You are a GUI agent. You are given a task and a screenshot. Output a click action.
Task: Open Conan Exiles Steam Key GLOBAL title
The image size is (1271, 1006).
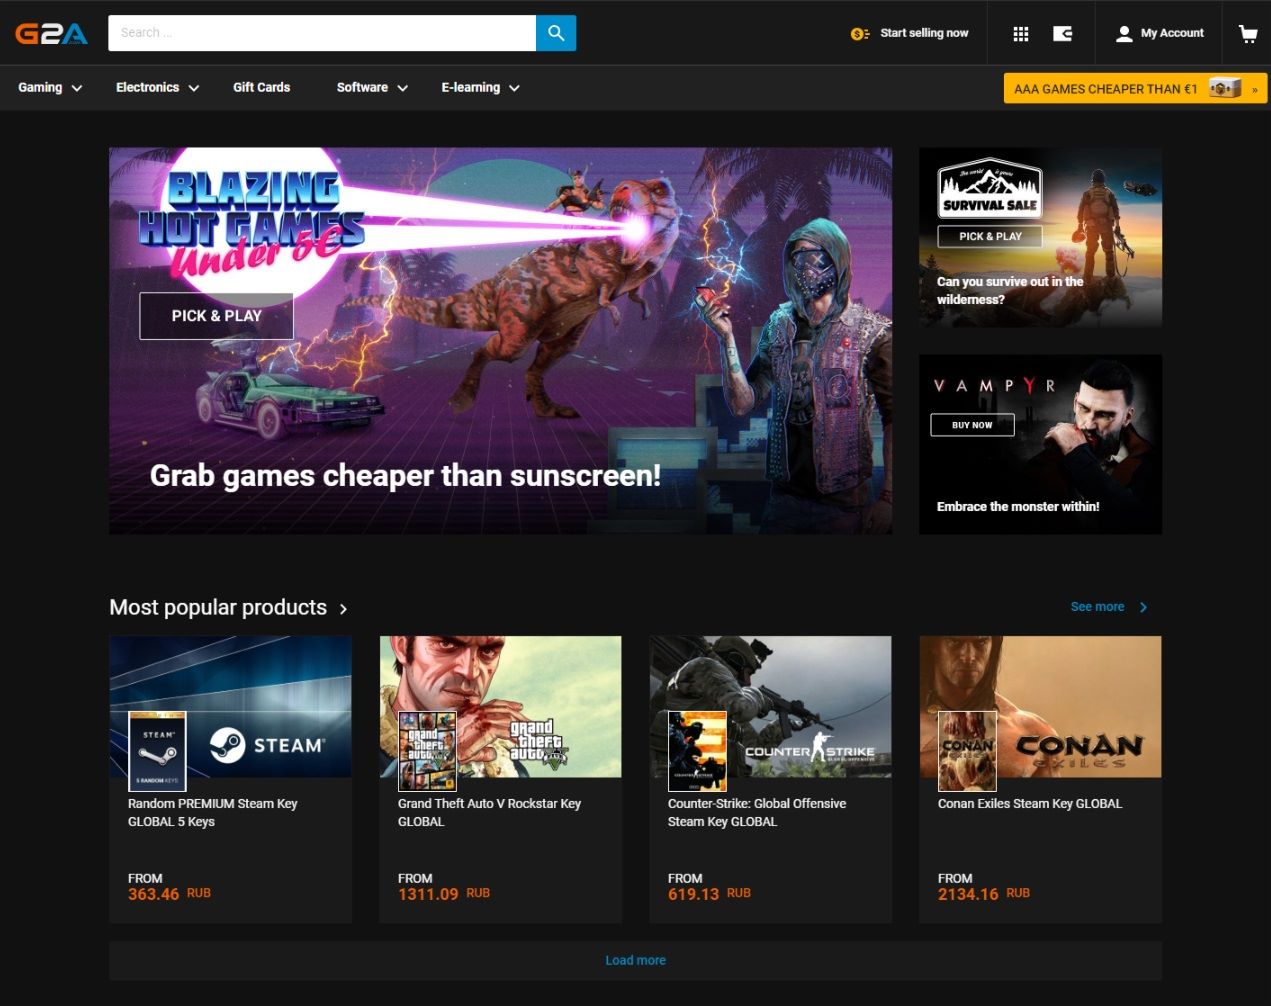click(x=1030, y=804)
